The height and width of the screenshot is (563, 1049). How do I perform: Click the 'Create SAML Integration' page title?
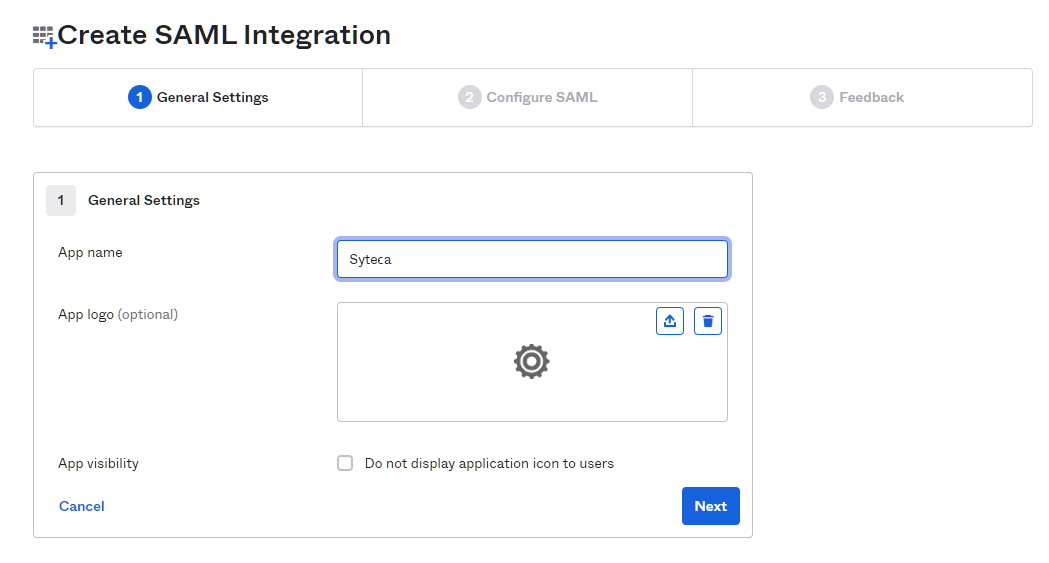pyautogui.click(x=224, y=35)
